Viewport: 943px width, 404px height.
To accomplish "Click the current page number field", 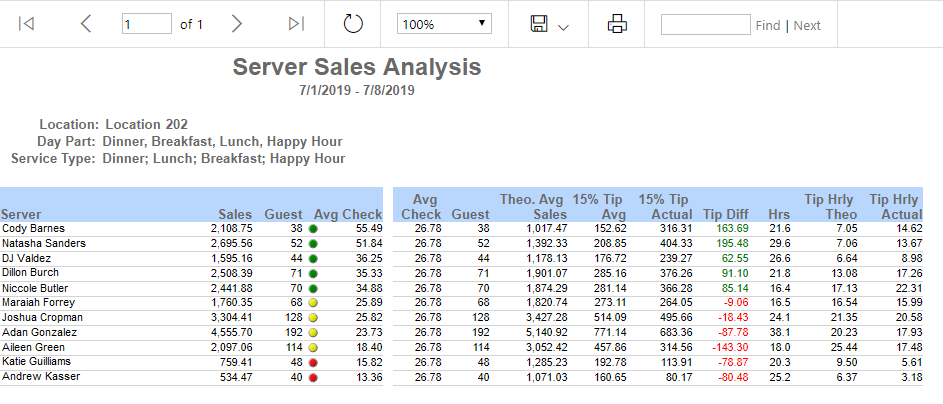I will pos(147,24).
